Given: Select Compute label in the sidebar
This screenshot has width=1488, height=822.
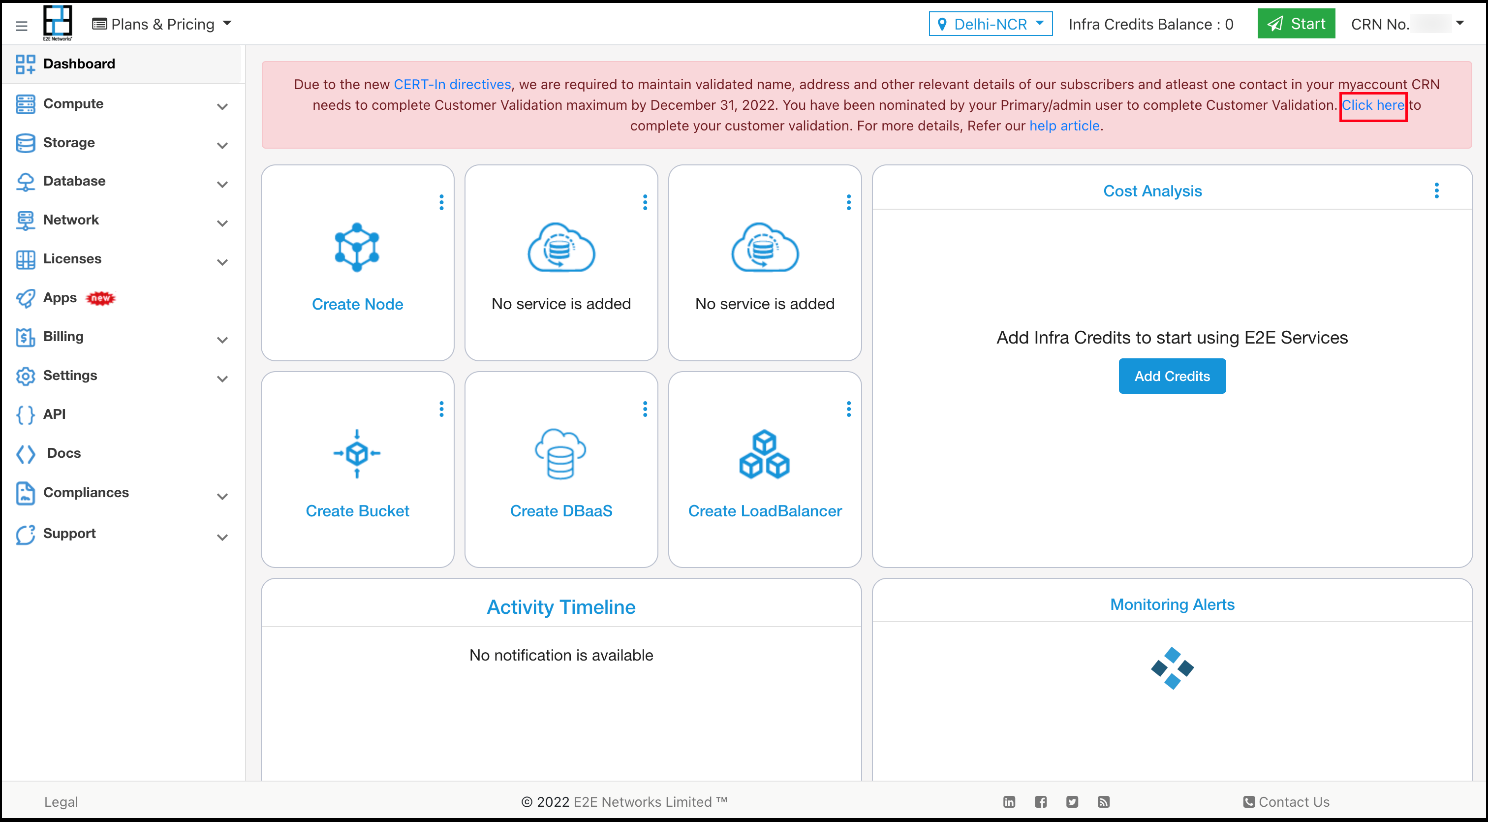Looking at the screenshot, I should (x=73, y=104).
